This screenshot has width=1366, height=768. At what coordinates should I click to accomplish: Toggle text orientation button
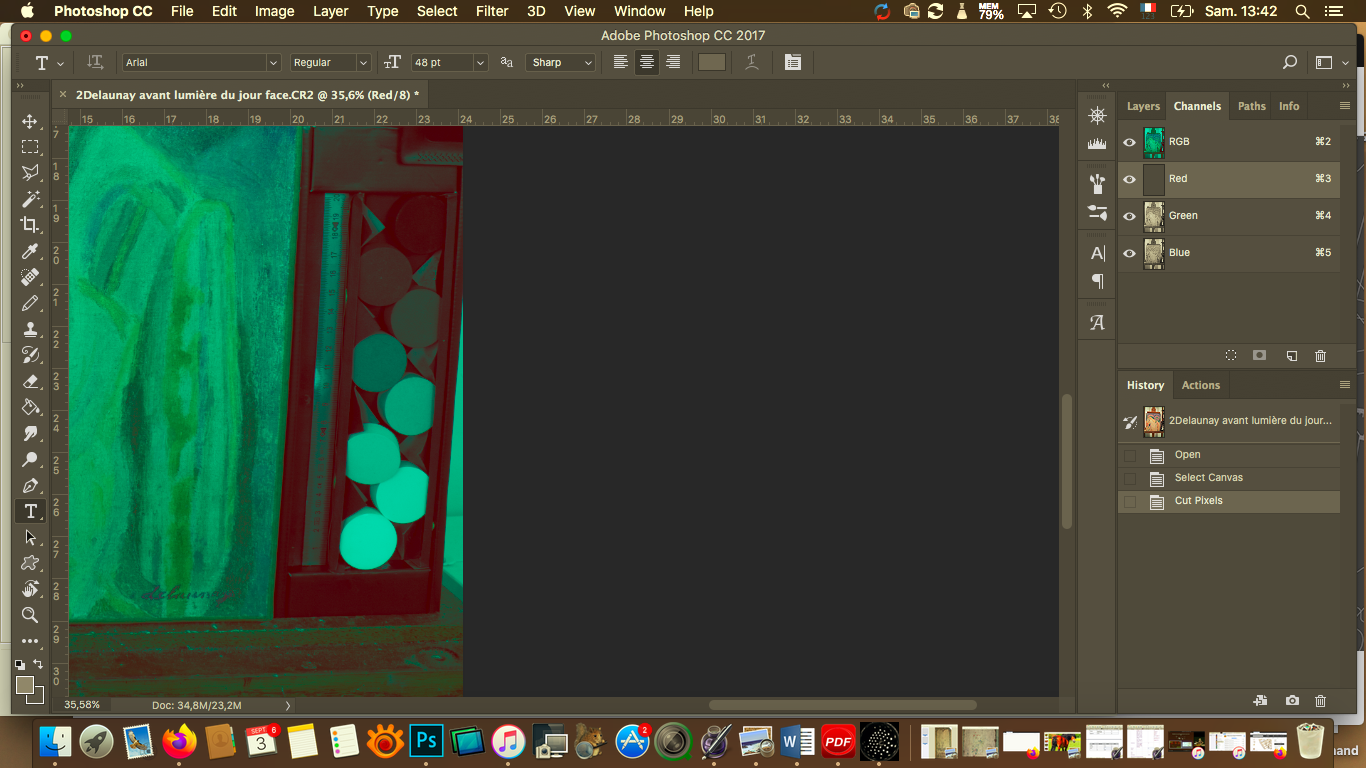point(95,62)
